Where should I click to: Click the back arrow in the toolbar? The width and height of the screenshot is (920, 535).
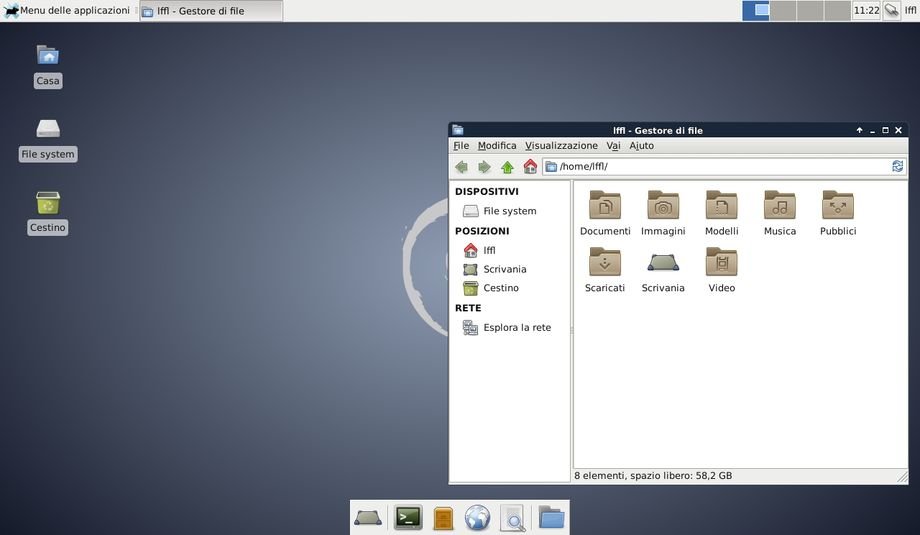pyautogui.click(x=461, y=167)
